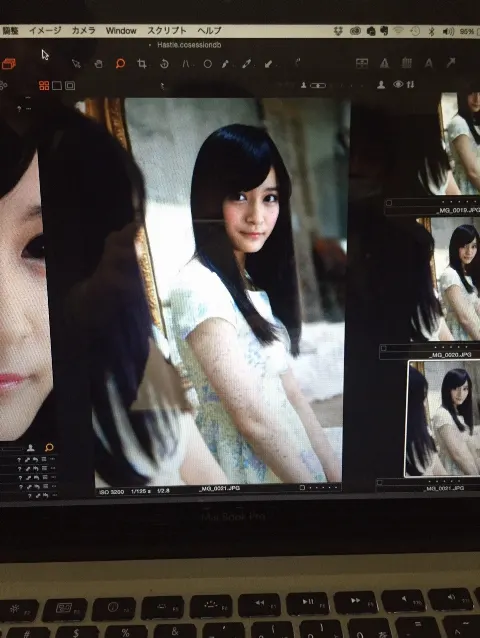Viewport: 480px width, 638px height.
Task: Click the browser sort arrows icon
Action: coord(410,85)
